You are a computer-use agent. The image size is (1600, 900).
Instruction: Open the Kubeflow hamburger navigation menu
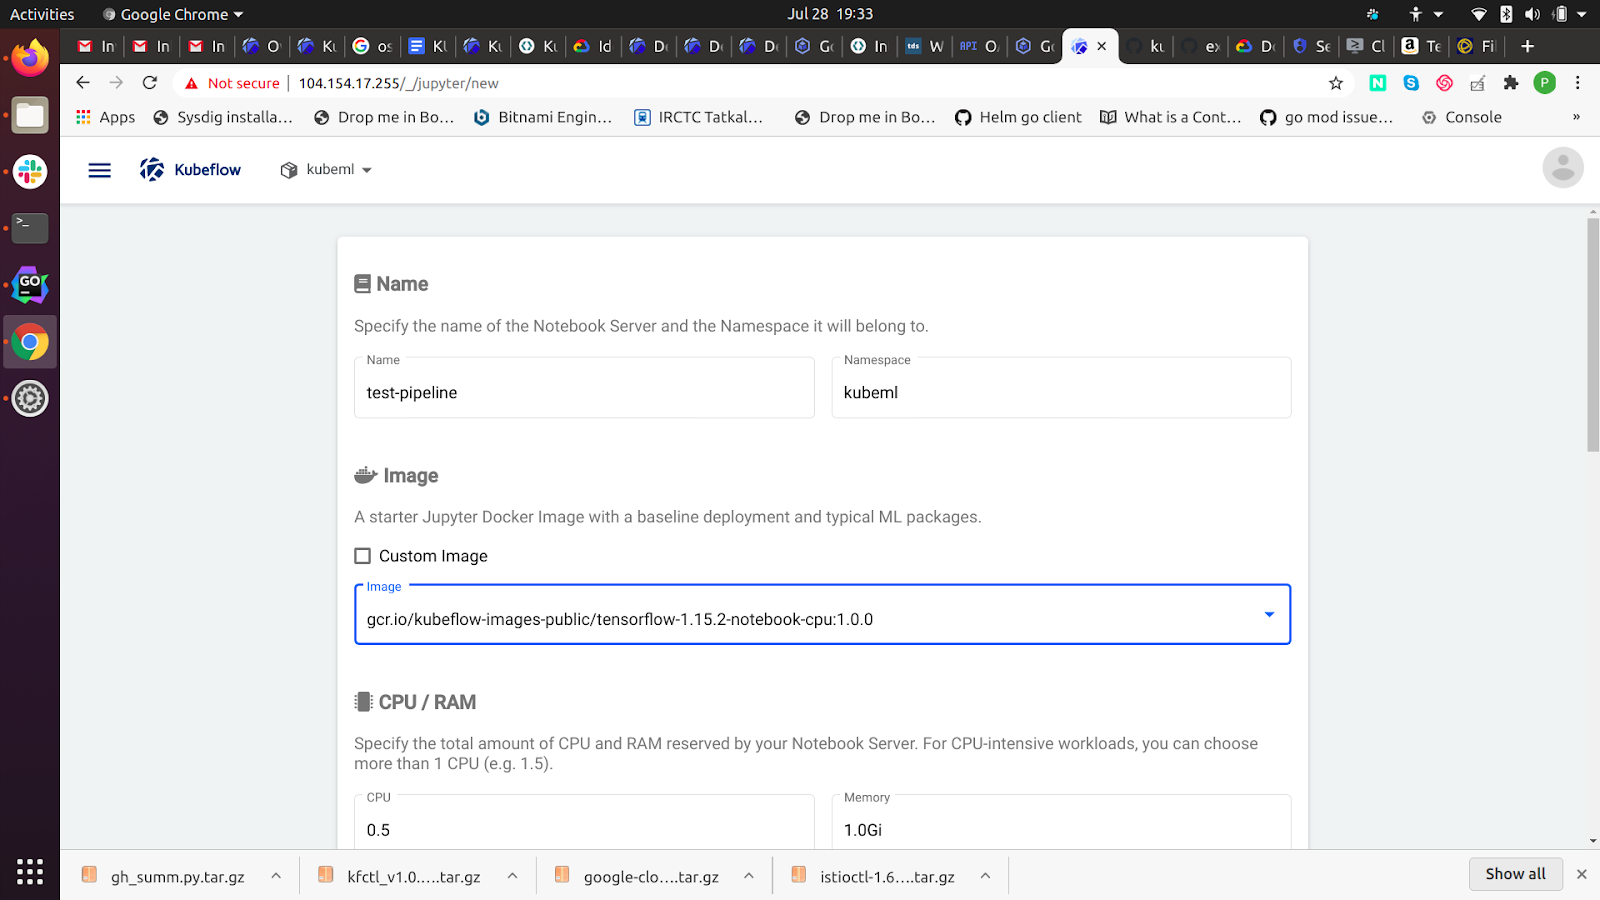99,169
